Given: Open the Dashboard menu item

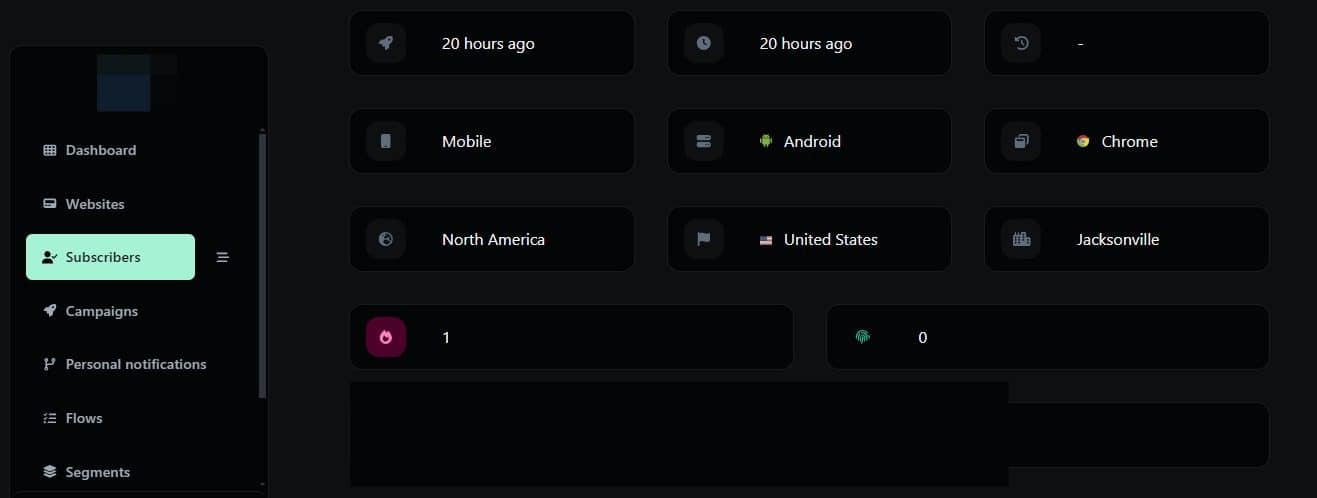Looking at the screenshot, I should (100, 150).
